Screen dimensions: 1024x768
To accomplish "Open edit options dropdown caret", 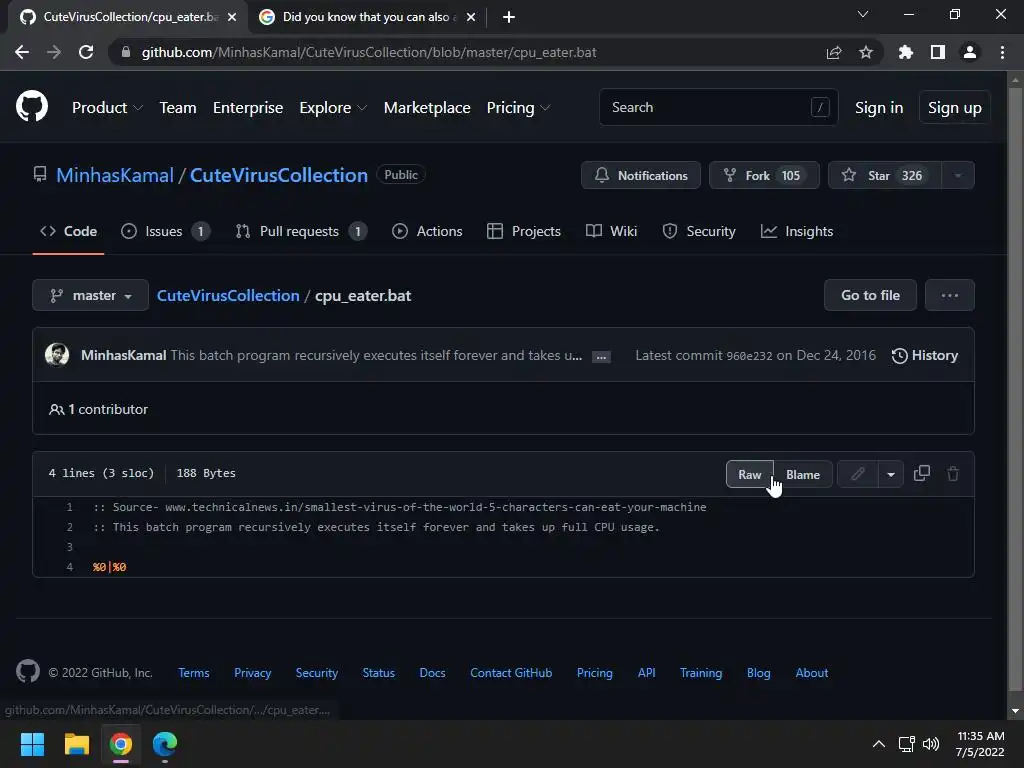I will click(891, 474).
